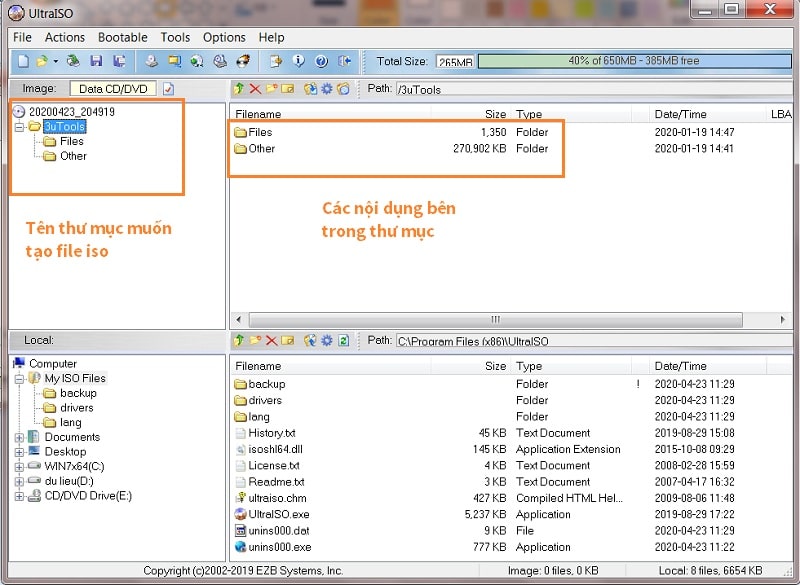Click the Open folder toolbar icon
Screen dimensions: 800x585
[42, 61]
